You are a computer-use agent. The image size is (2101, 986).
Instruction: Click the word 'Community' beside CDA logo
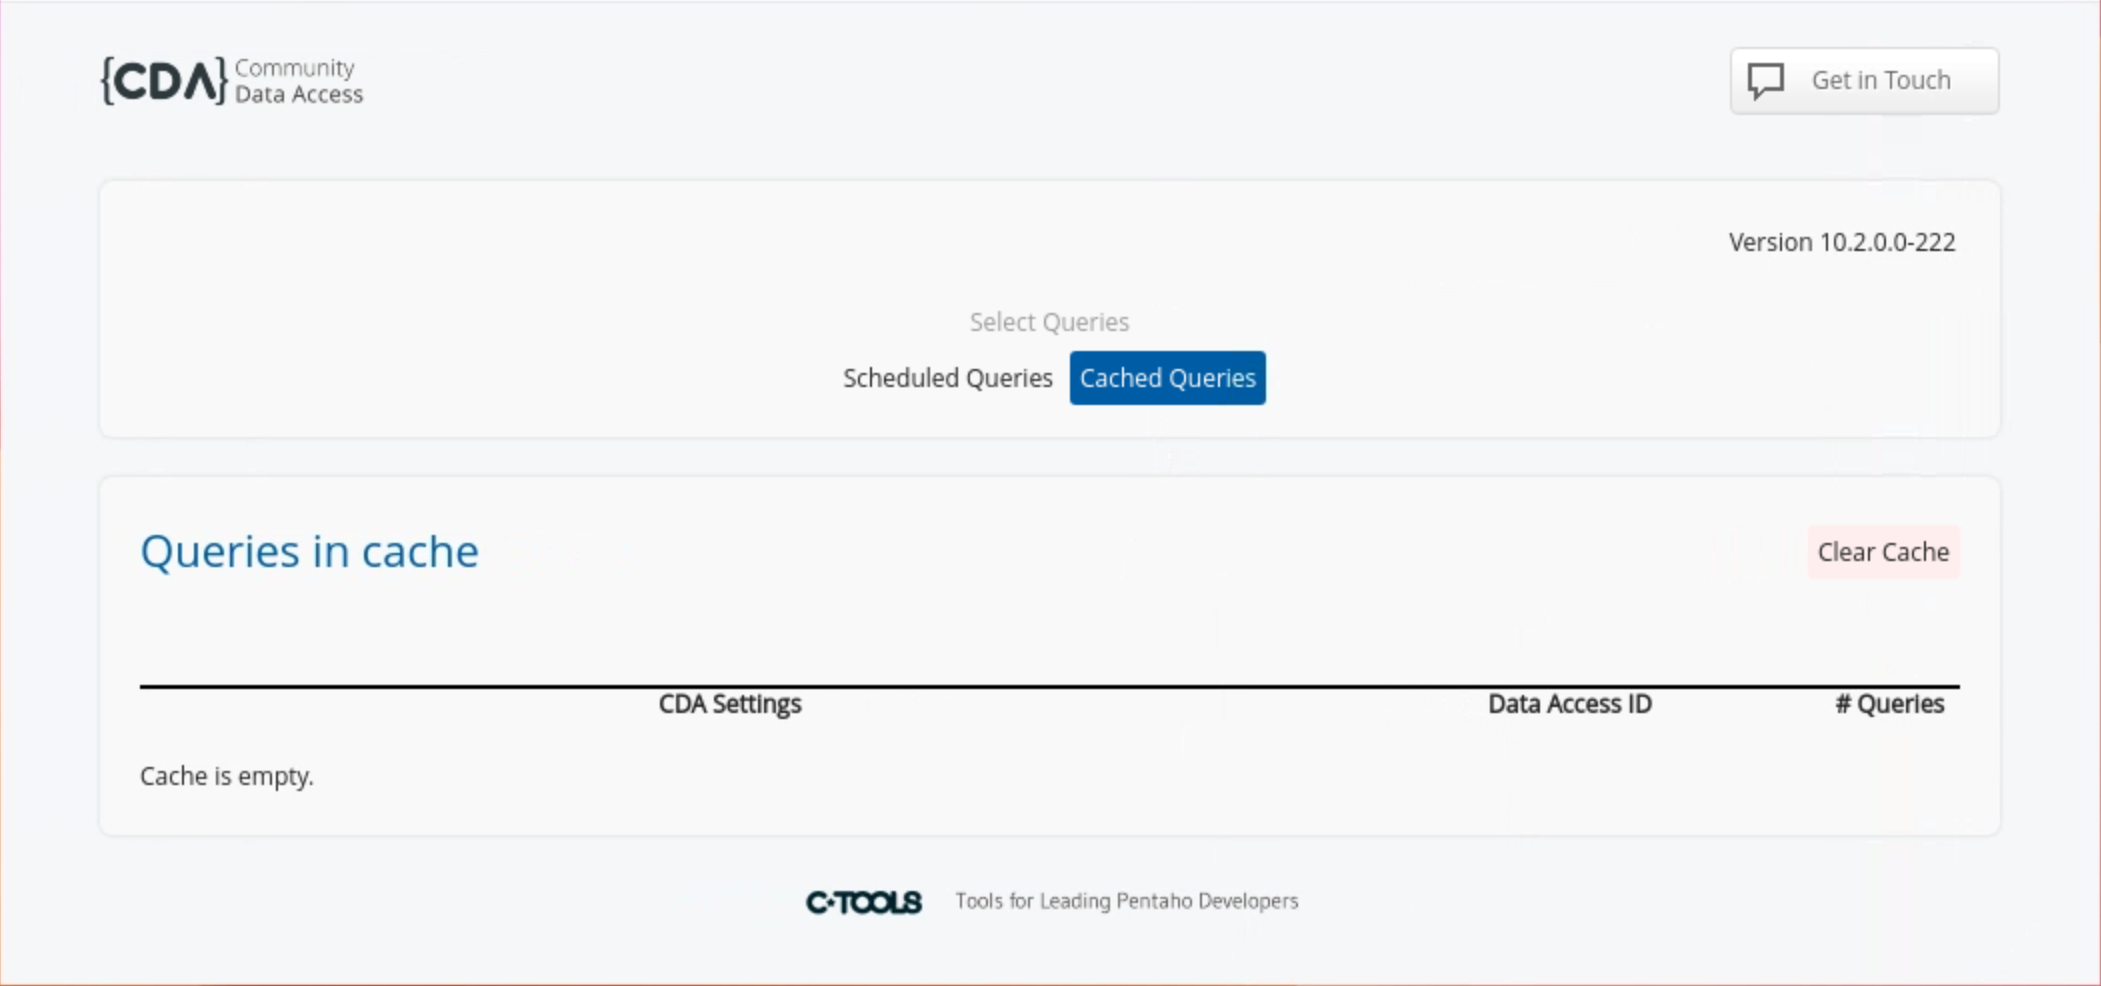(294, 68)
